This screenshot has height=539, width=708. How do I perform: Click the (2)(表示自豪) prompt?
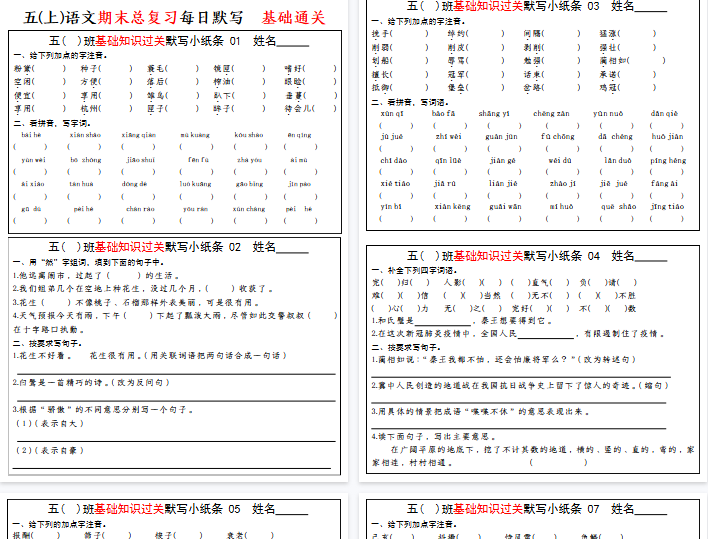click(50, 450)
